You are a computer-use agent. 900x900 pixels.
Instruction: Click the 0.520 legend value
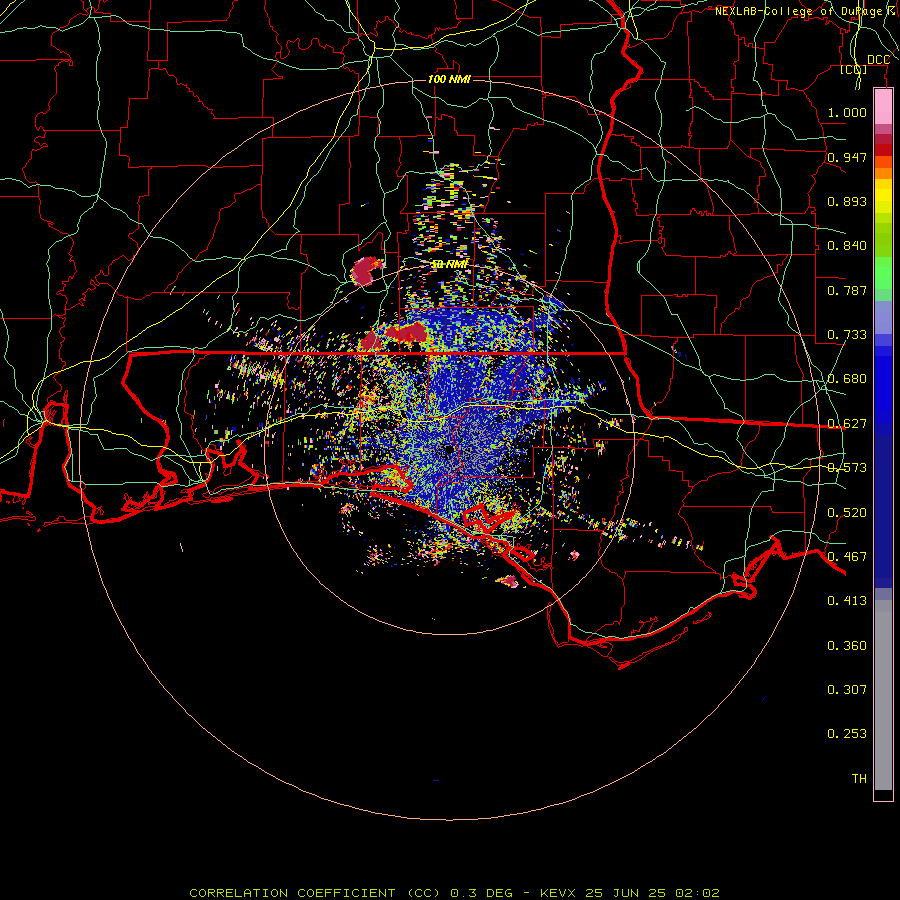(847, 513)
